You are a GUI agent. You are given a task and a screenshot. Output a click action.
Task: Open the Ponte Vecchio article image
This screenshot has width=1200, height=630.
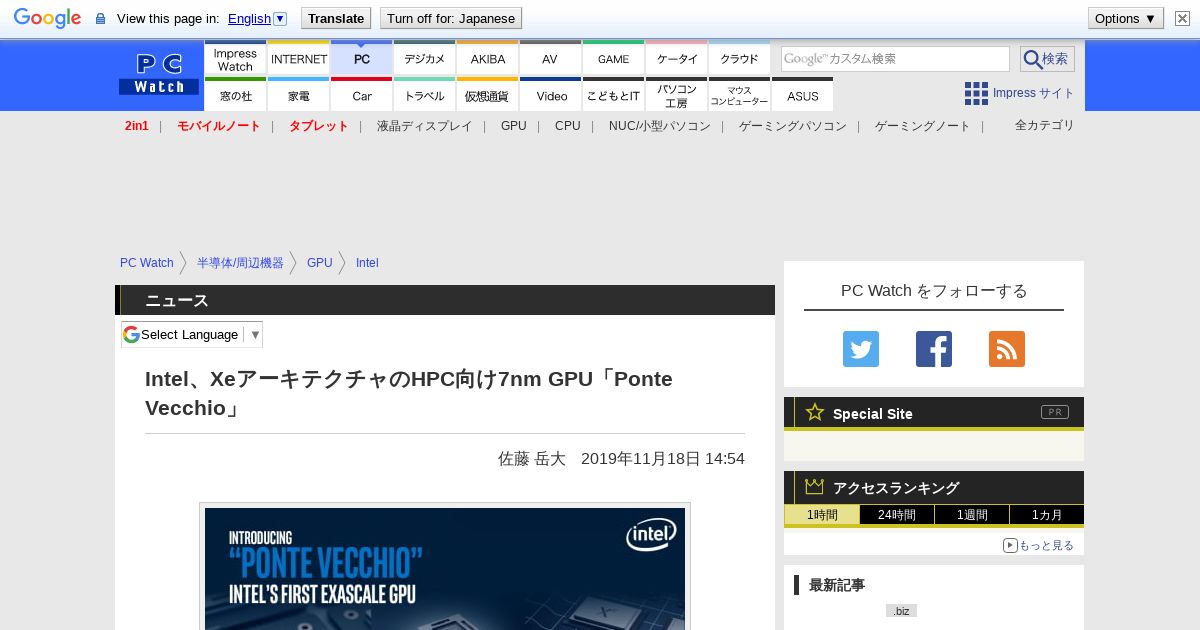pyautogui.click(x=445, y=569)
